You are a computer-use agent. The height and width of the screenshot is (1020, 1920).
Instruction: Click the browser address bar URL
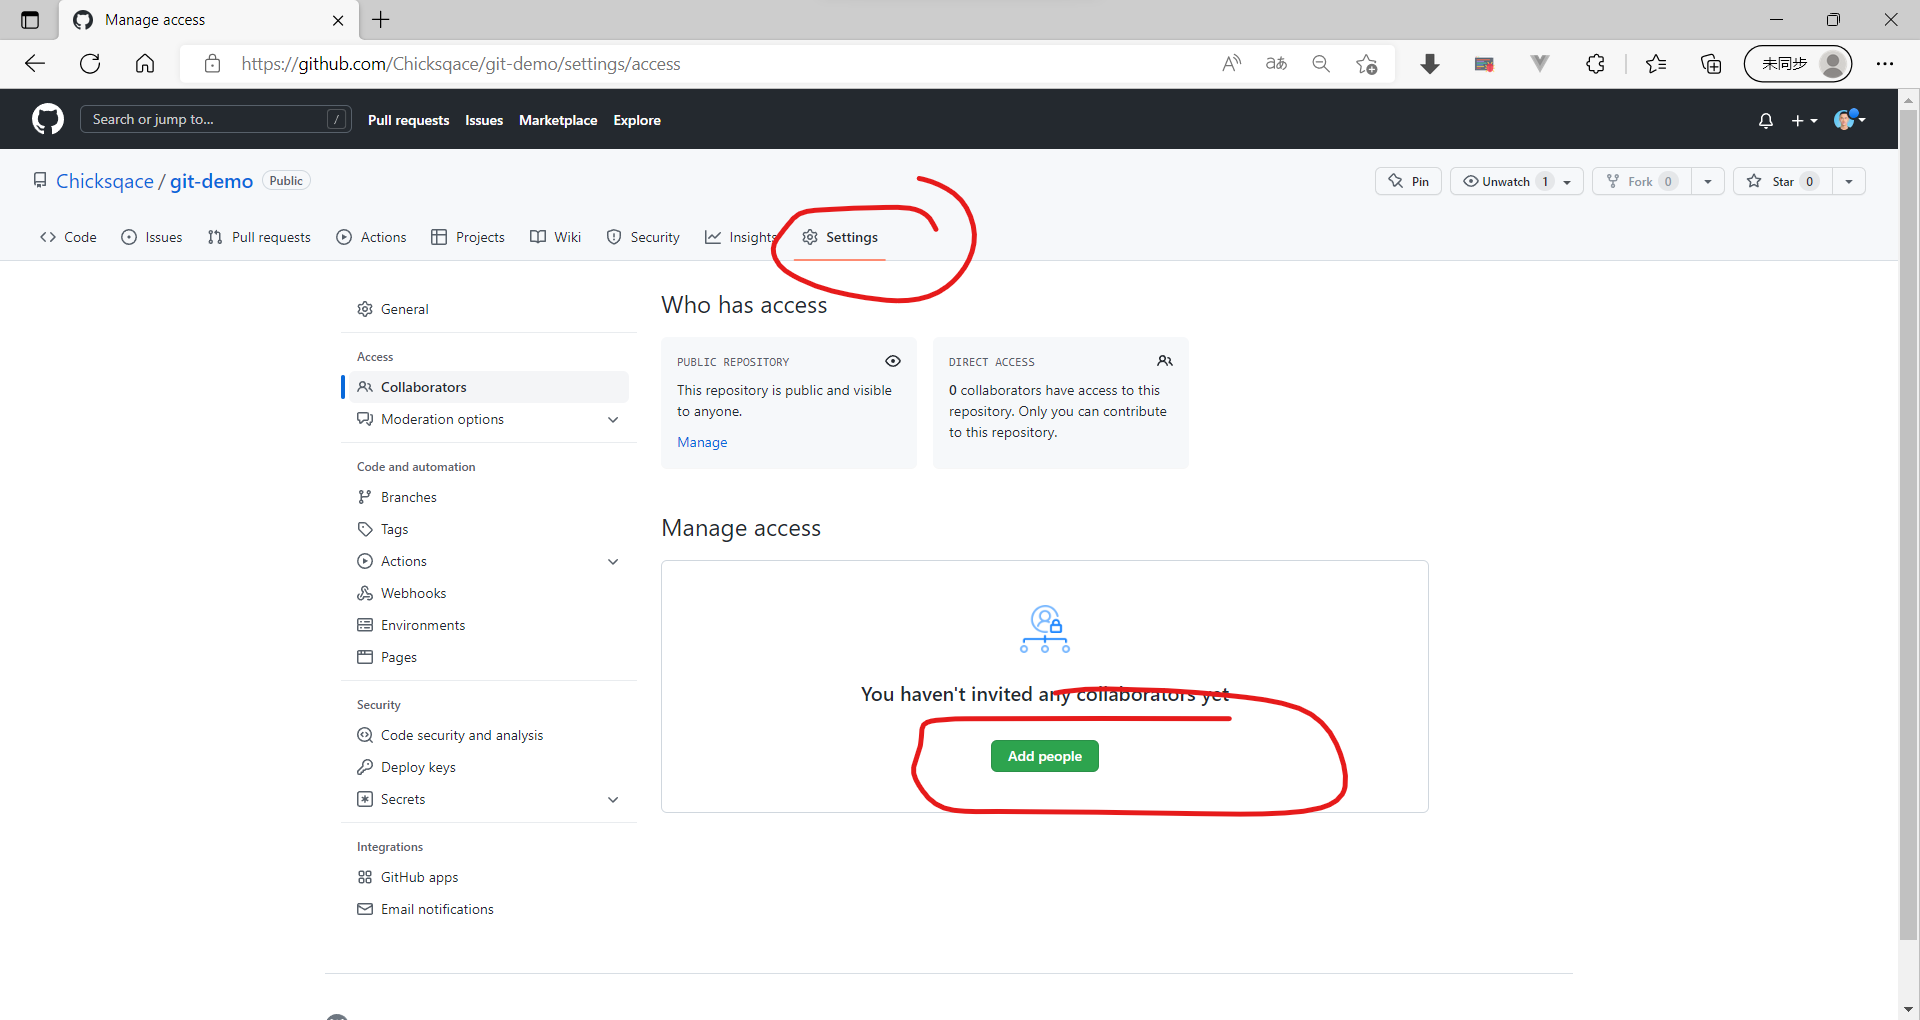pyautogui.click(x=461, y=64)
